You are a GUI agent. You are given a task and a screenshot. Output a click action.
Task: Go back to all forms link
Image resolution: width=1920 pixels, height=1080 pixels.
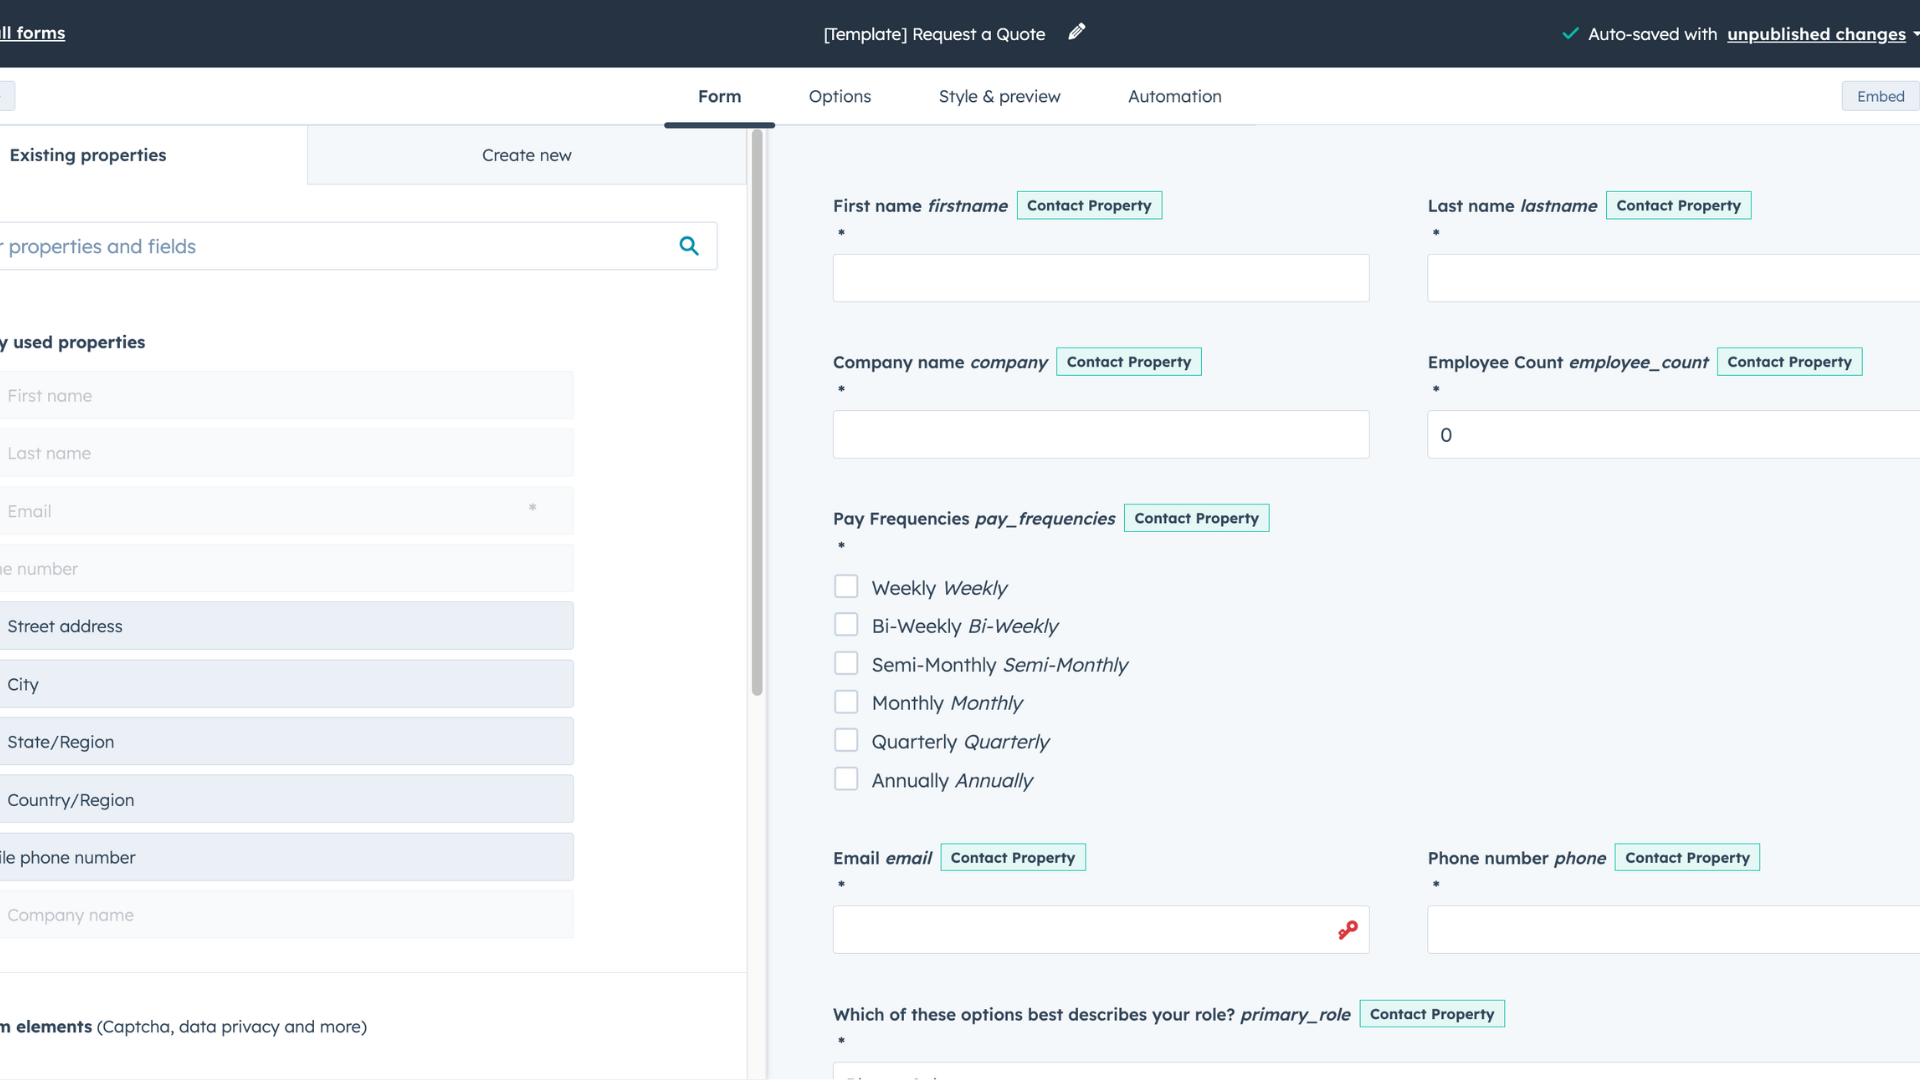pos(35,32)
